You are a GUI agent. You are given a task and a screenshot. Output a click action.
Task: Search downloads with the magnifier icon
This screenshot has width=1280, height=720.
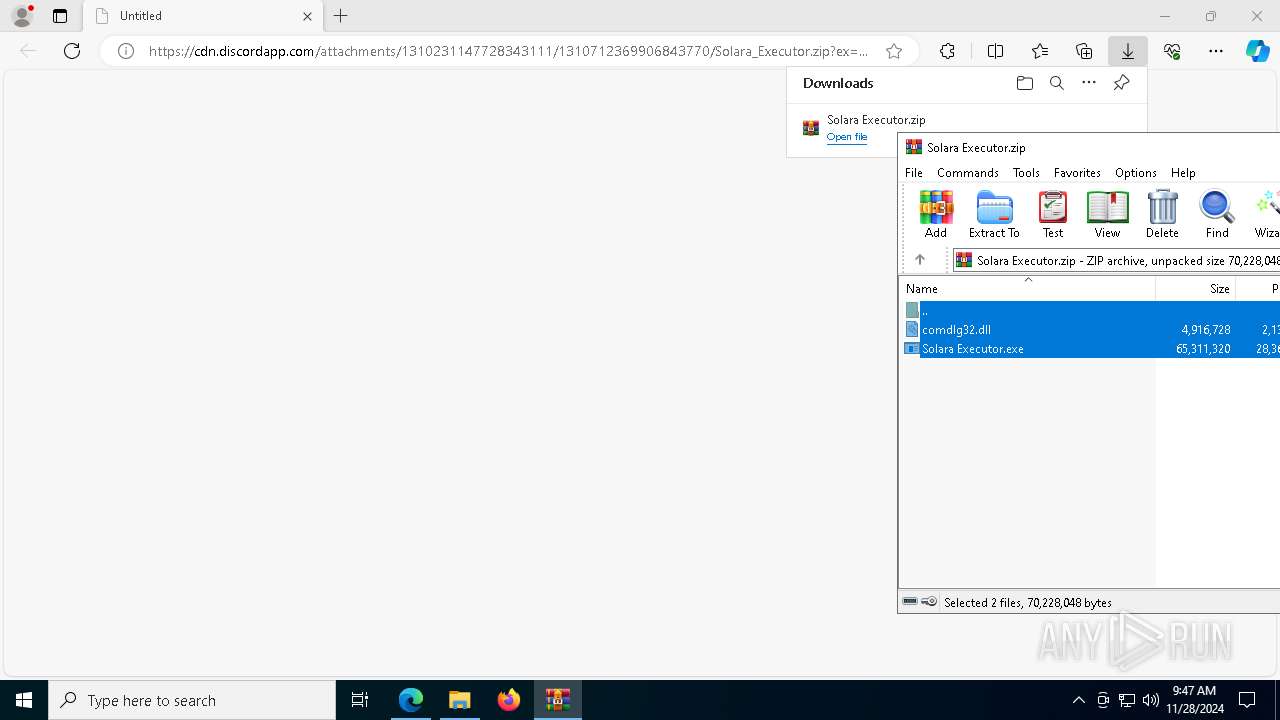(x=1057, y=83)
